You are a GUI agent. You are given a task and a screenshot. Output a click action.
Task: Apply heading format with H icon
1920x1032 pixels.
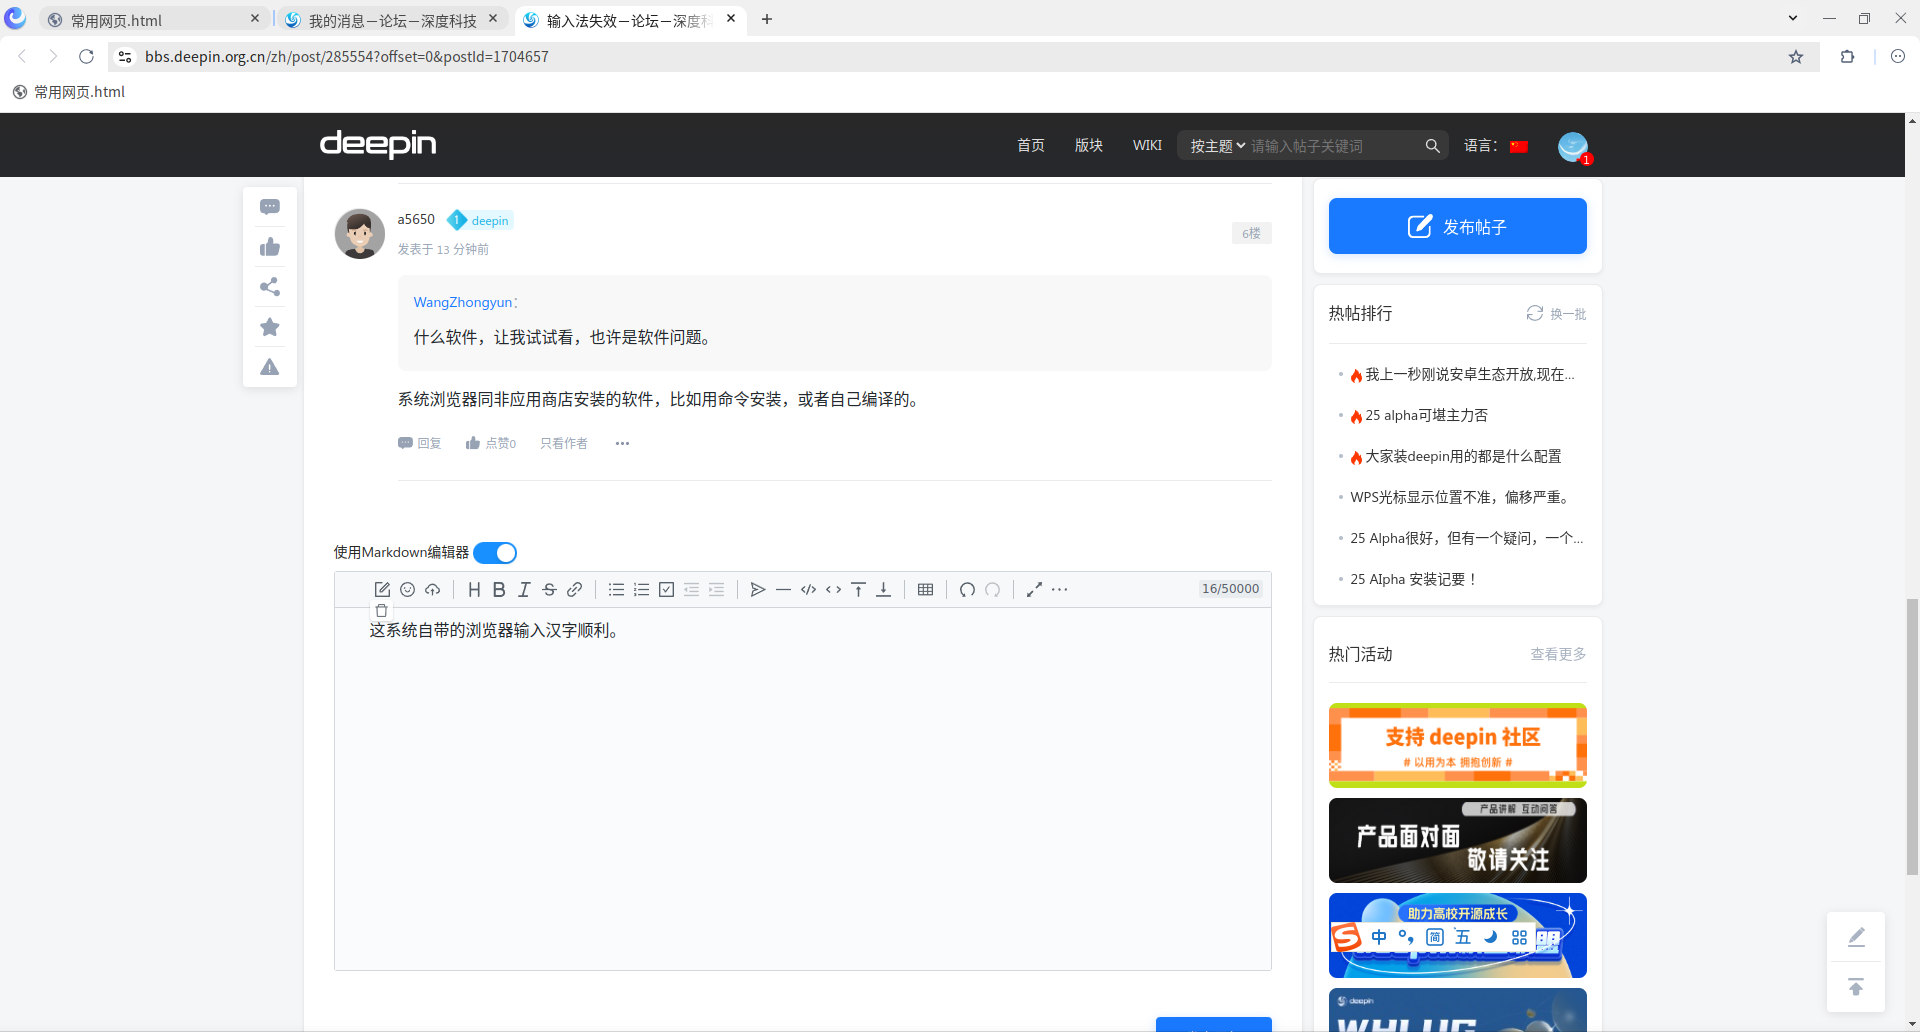(x=474, y=590)
